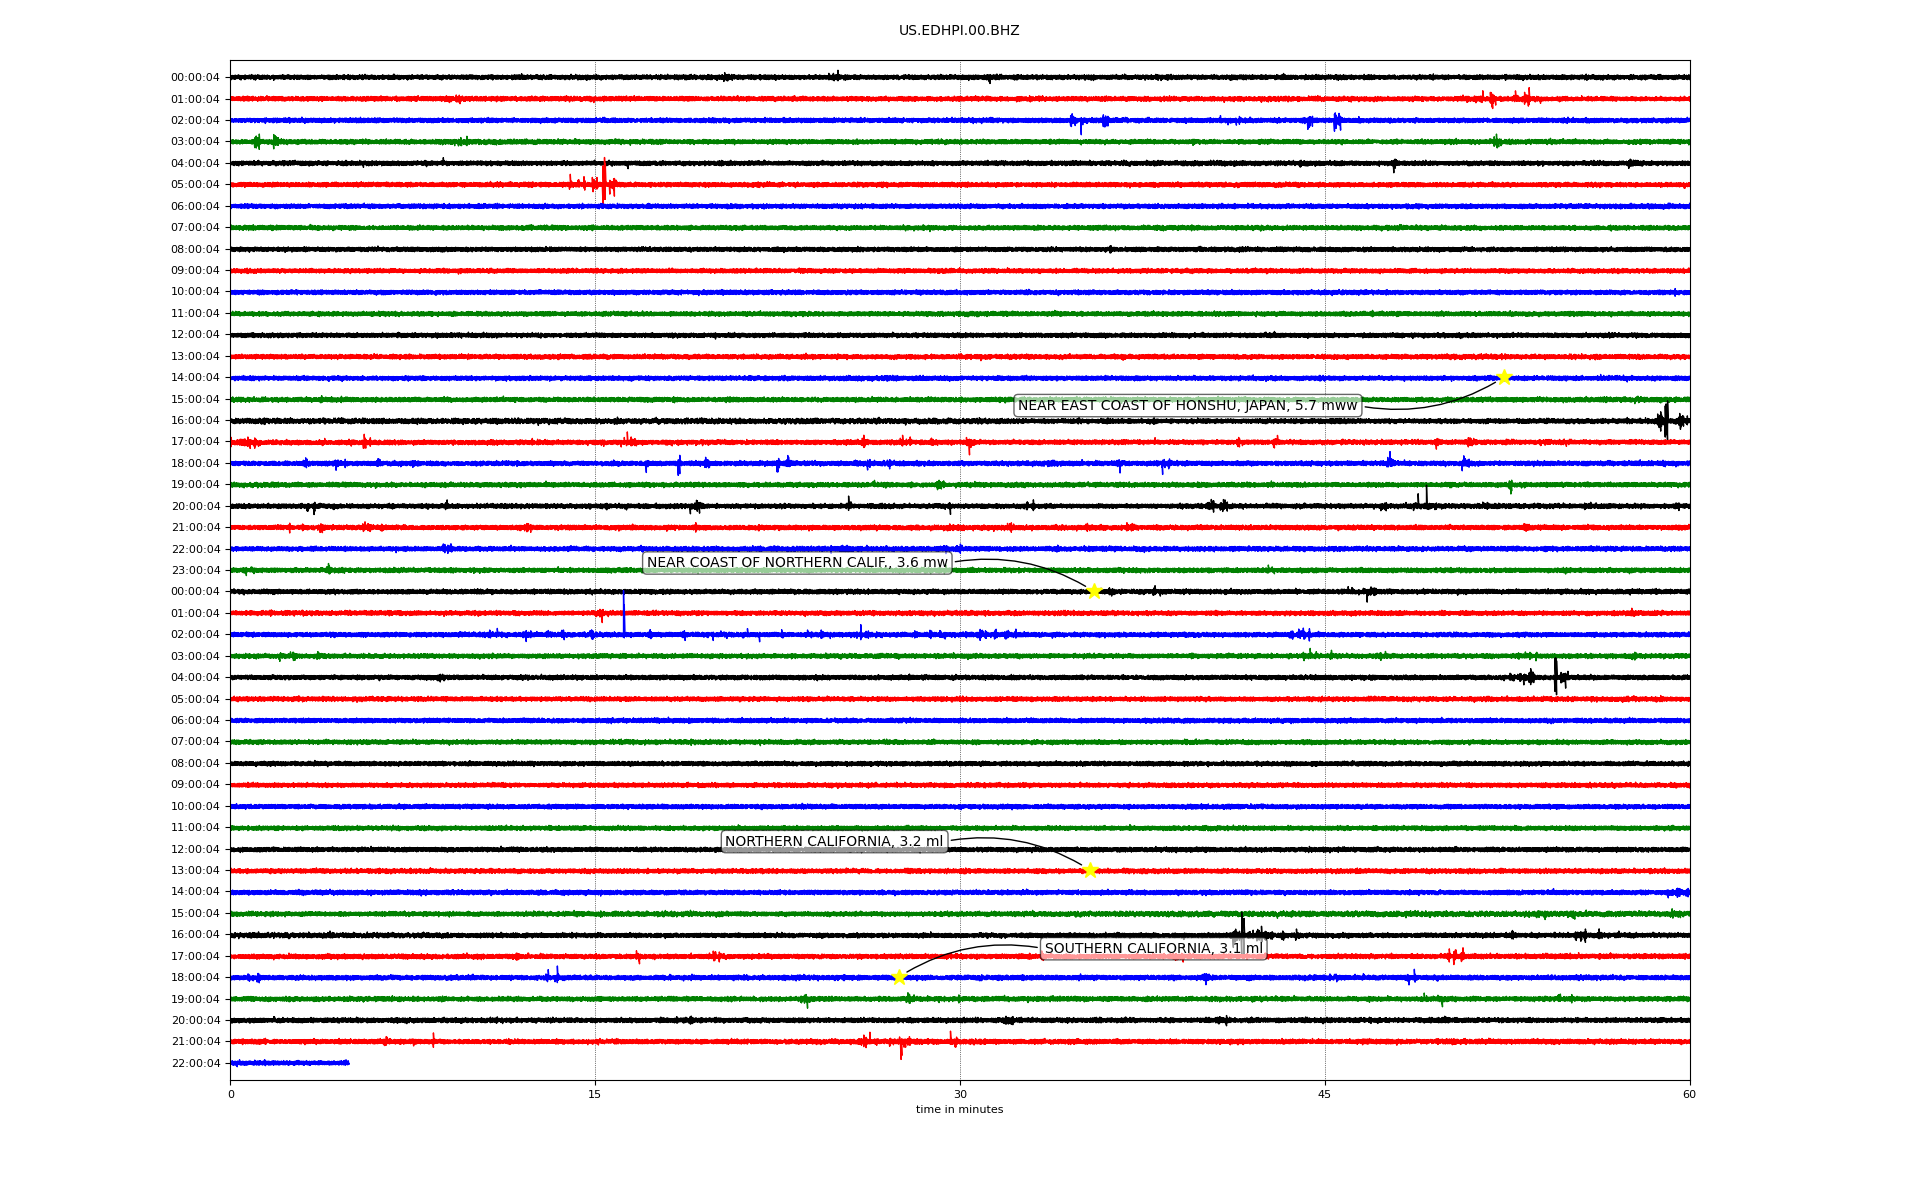The image size is (1920, 1200).
Task: Click the Northern California 3.2 ml star marker
Action: point(1090,870)
